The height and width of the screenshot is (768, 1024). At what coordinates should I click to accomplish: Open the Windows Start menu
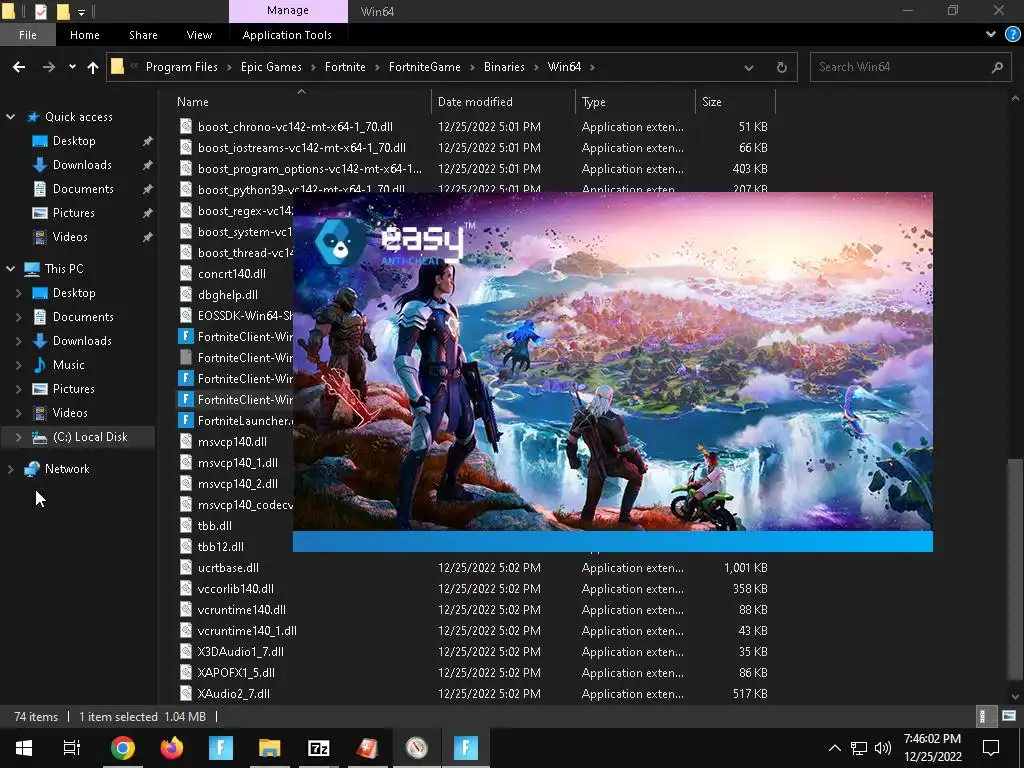click(24, 748)
